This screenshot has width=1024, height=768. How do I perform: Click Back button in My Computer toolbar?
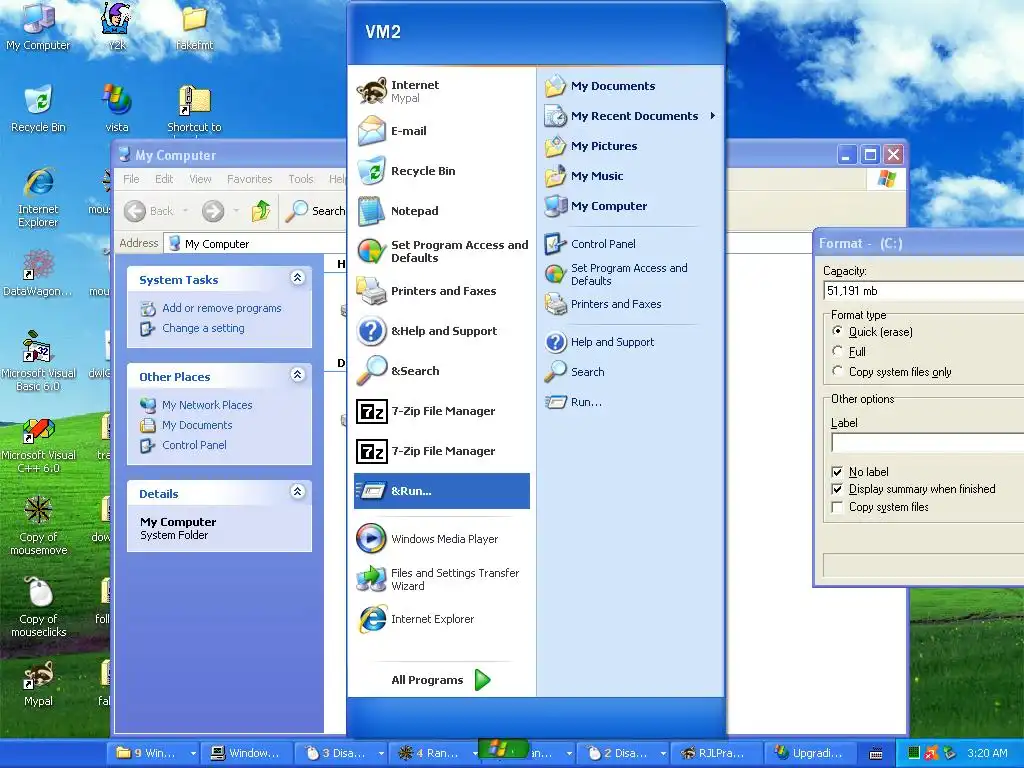[150, 211]
